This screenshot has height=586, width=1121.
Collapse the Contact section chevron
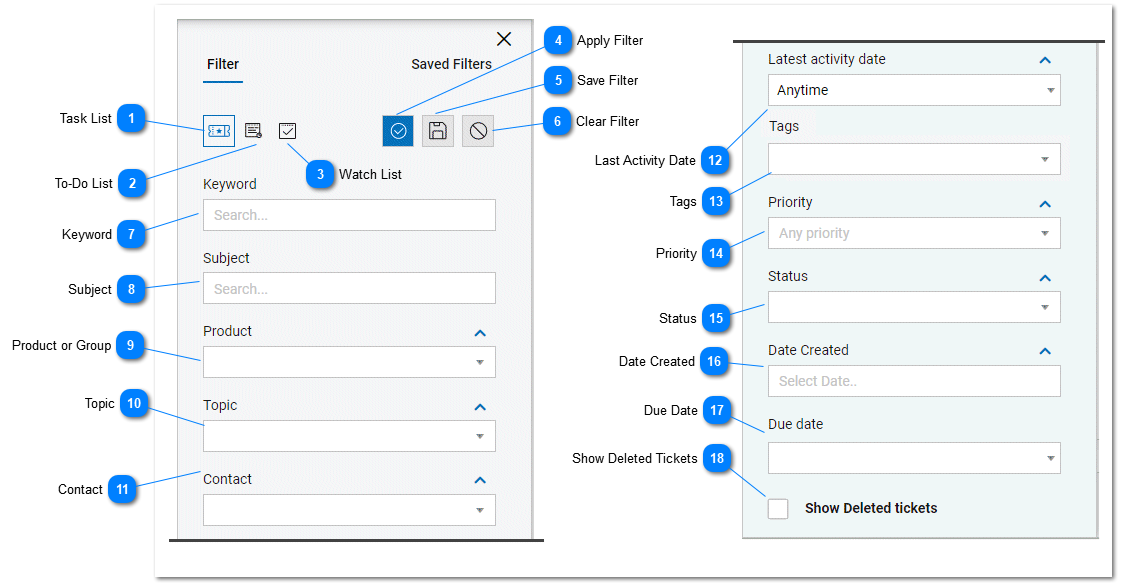(480, 480)
